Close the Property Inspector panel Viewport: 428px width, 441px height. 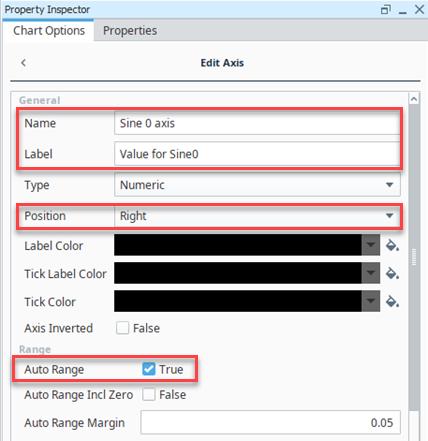pyautogui.click(x=419, y=9)
